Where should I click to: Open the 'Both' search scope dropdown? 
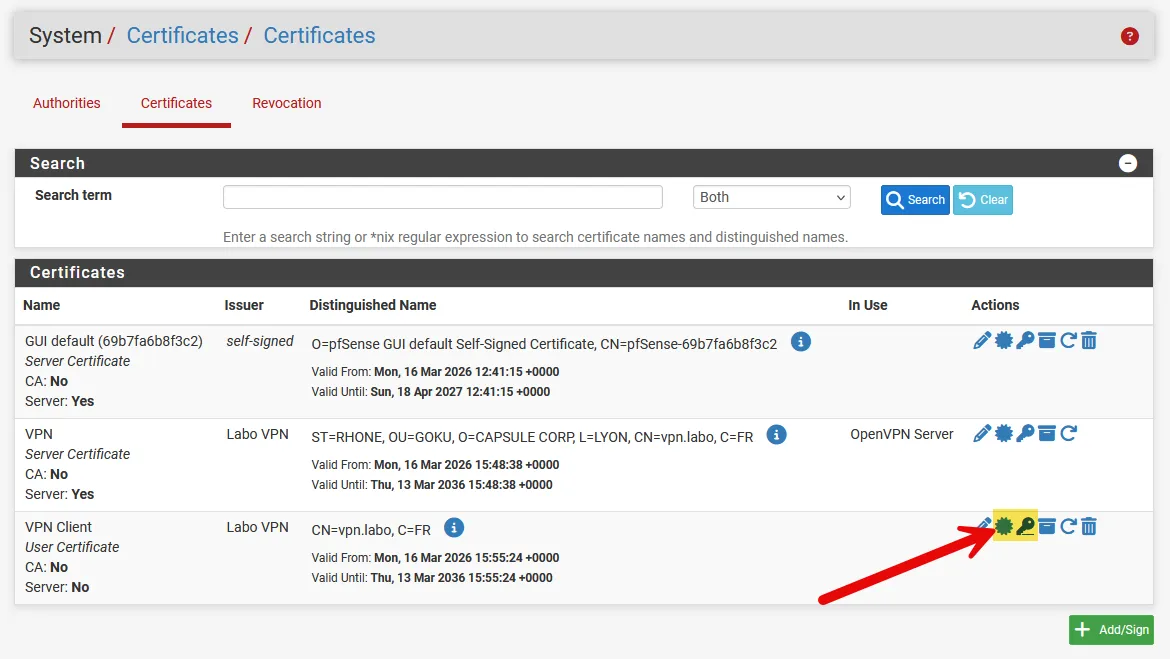coord(771,198)
